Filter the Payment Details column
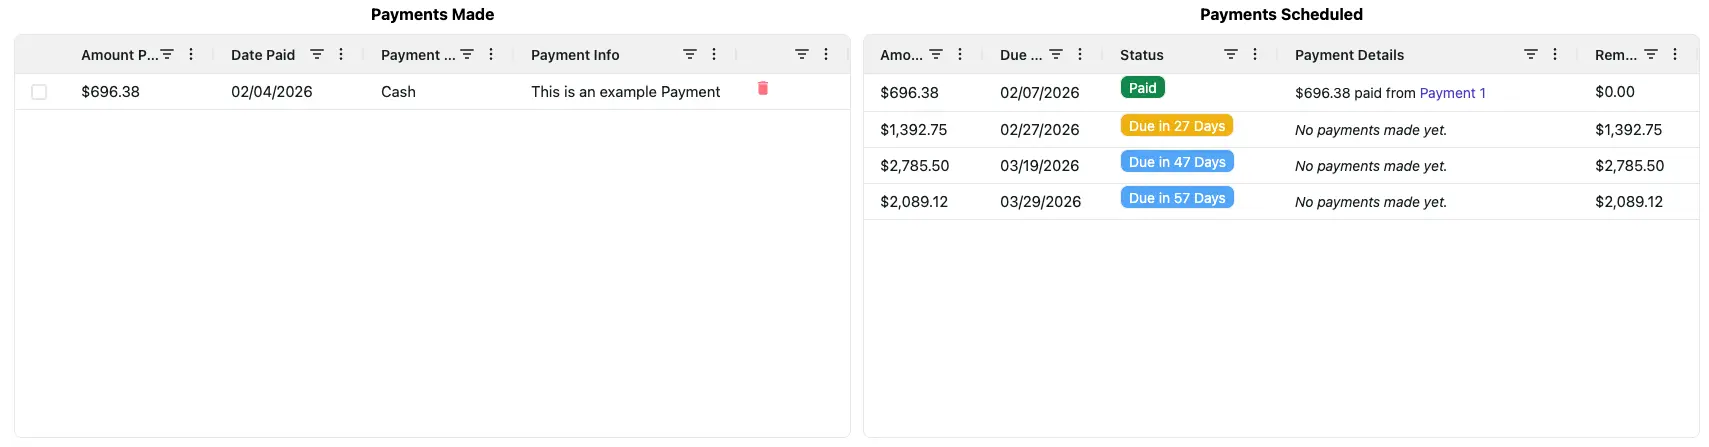The image size is (1709, 447). (1531, 55)
